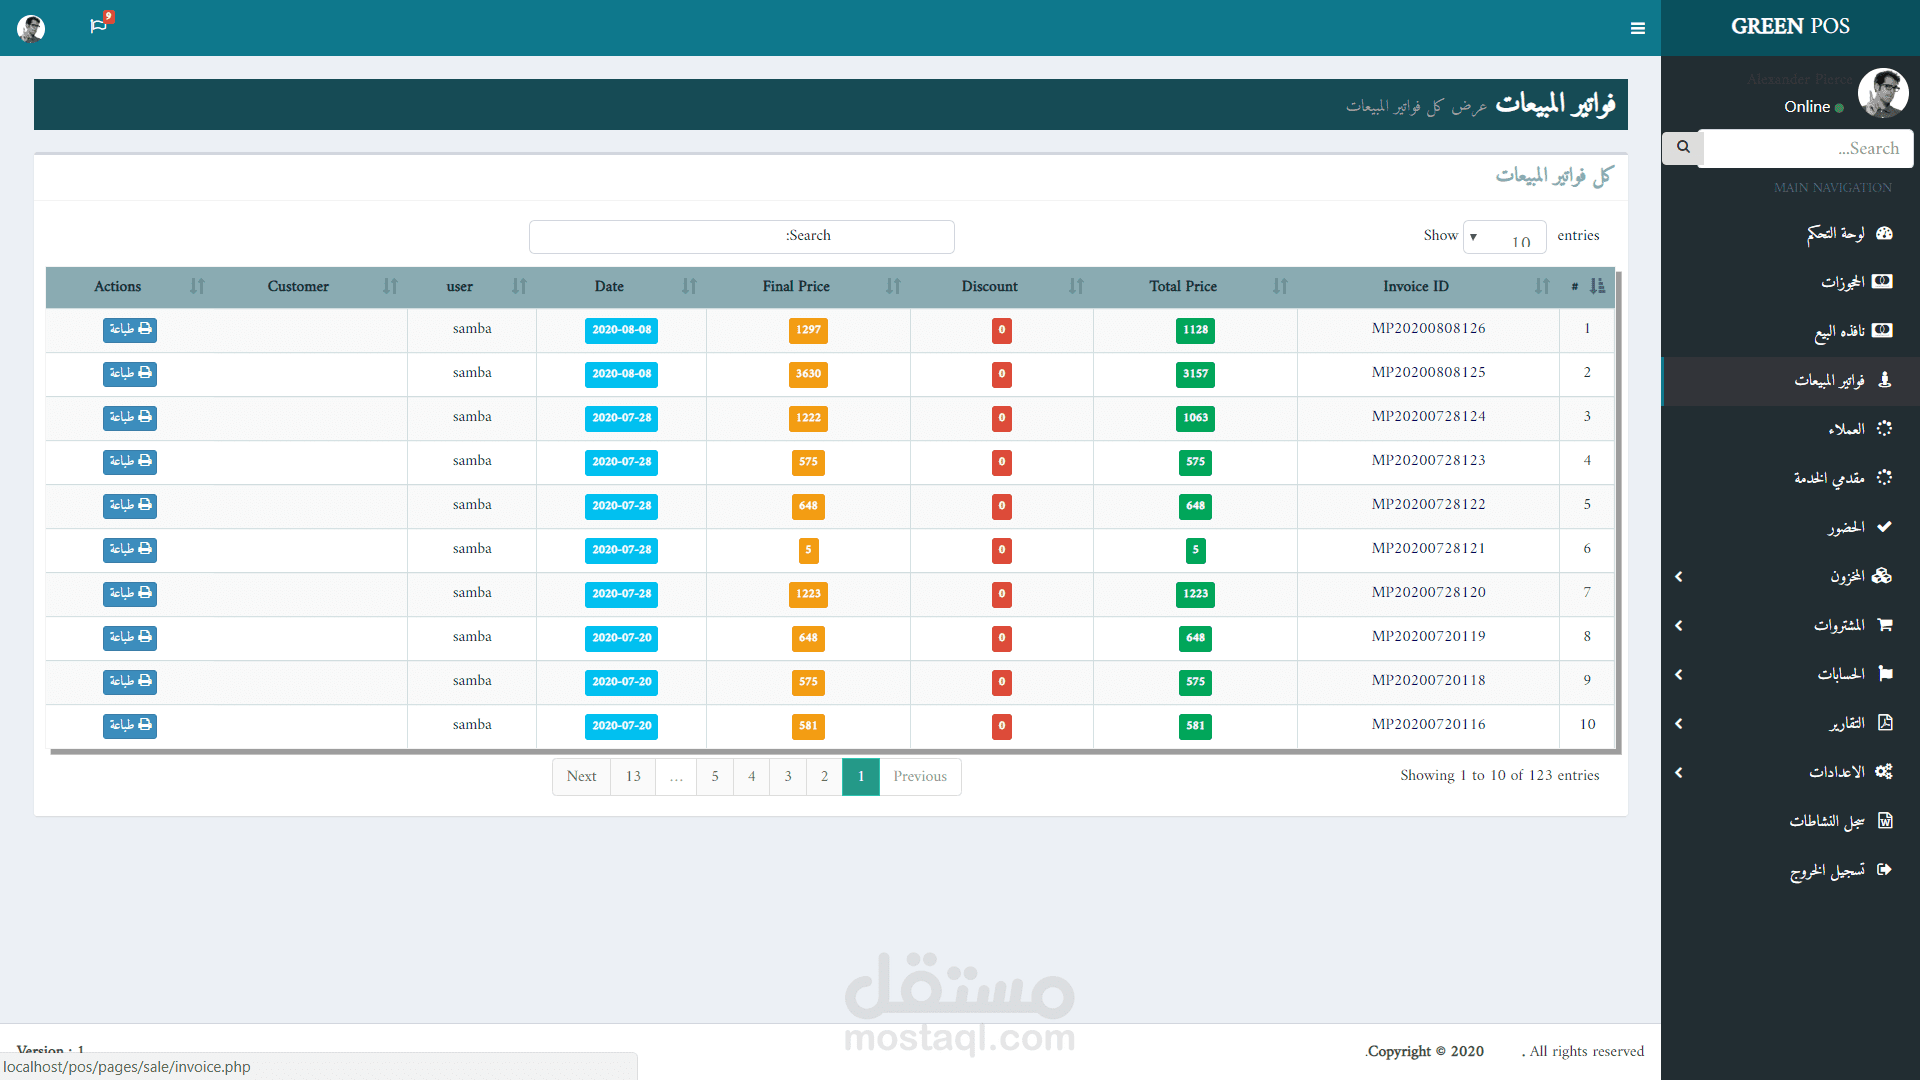Viewport: 1920px width, 1080px height.
Task: Click the user avatar in top-left header
Action: pos(31,28)
